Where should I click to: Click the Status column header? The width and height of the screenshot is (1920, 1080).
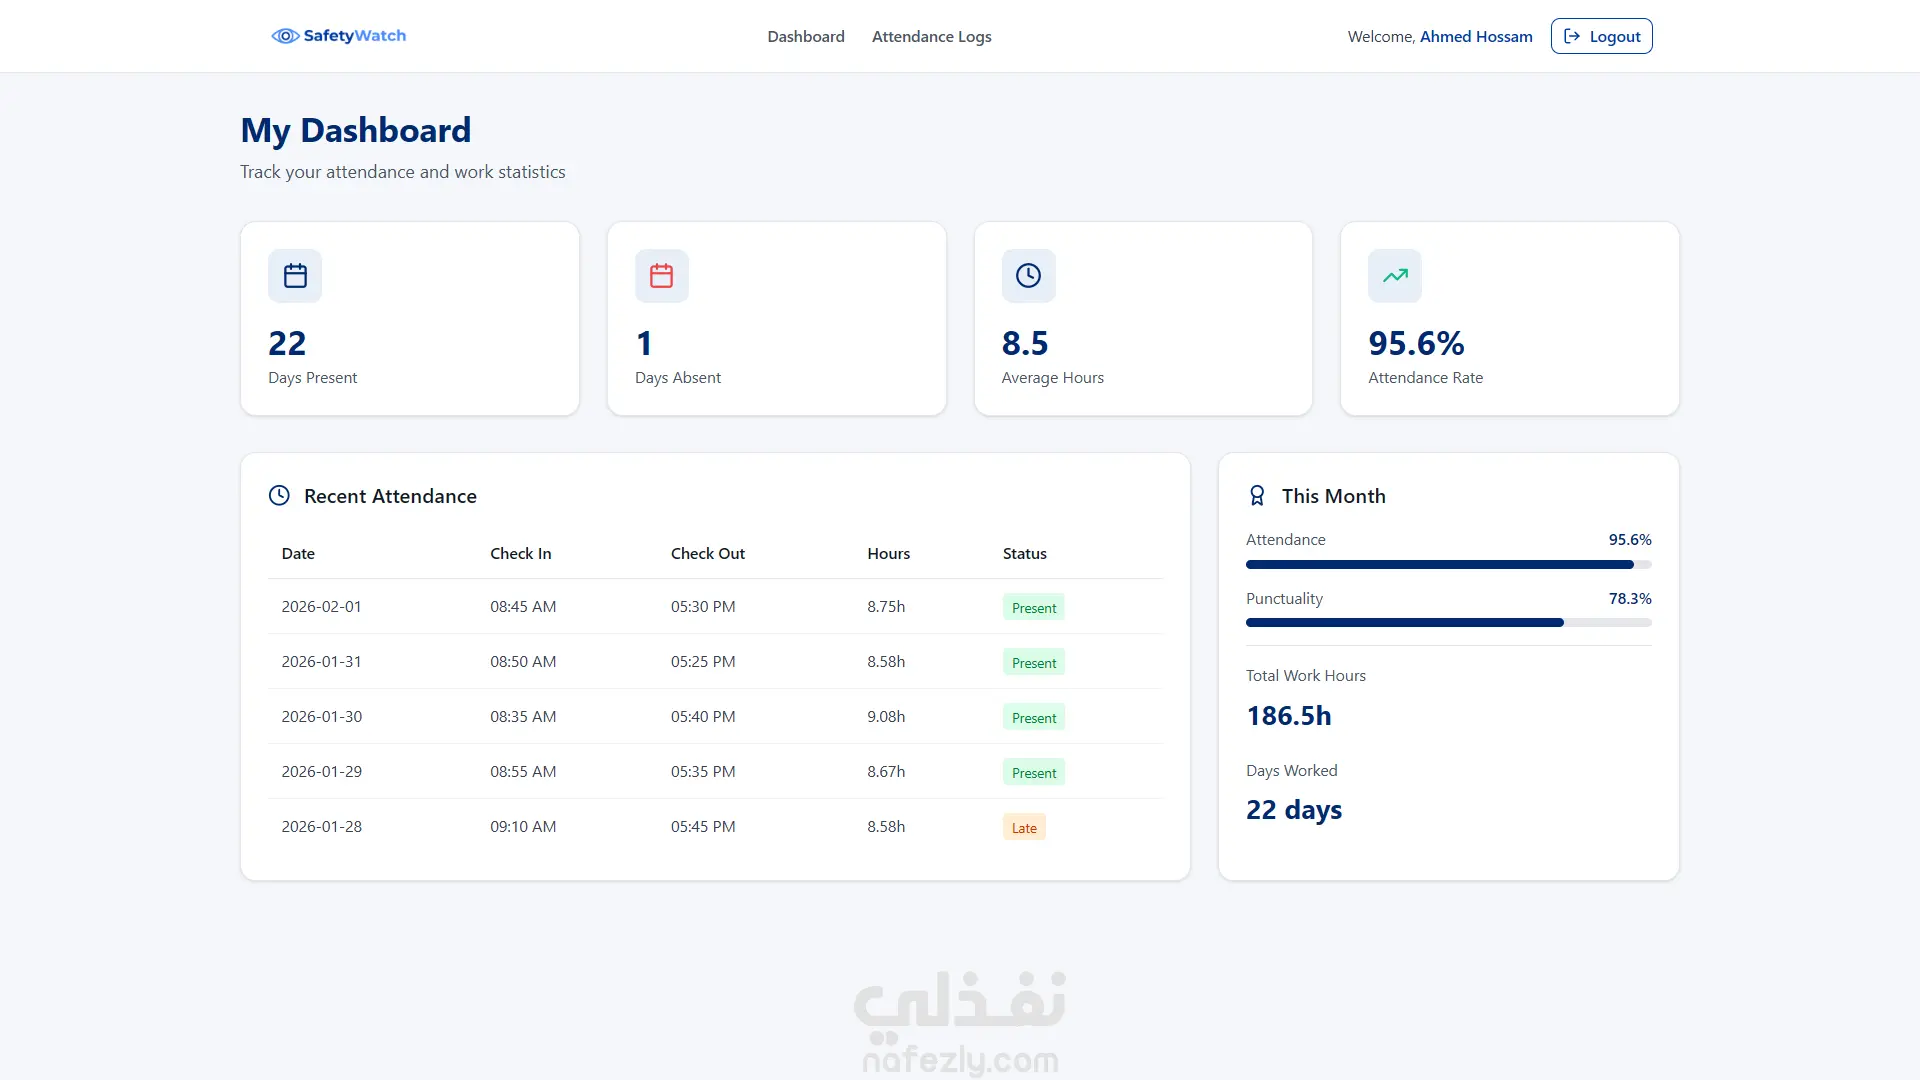click(1024, 554)
